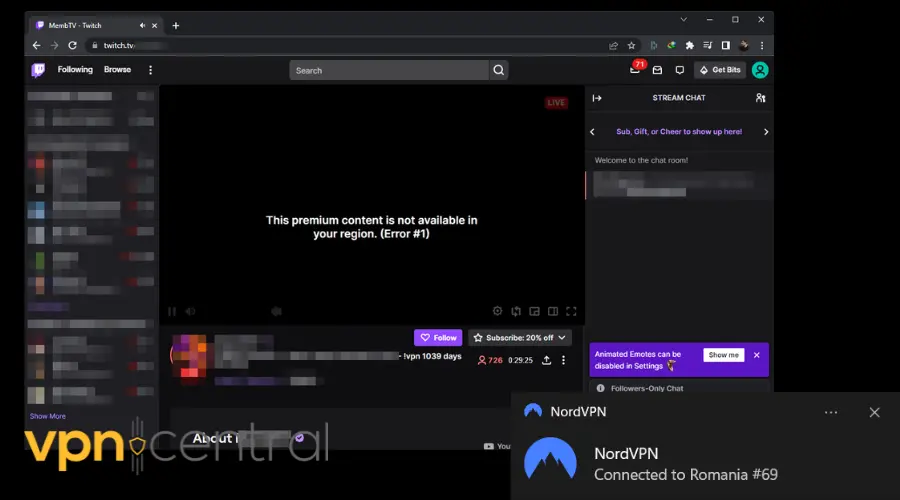Screen dimensions: 900x500
Task: Reload the Twitch page
Action: (x=72, y=45)
